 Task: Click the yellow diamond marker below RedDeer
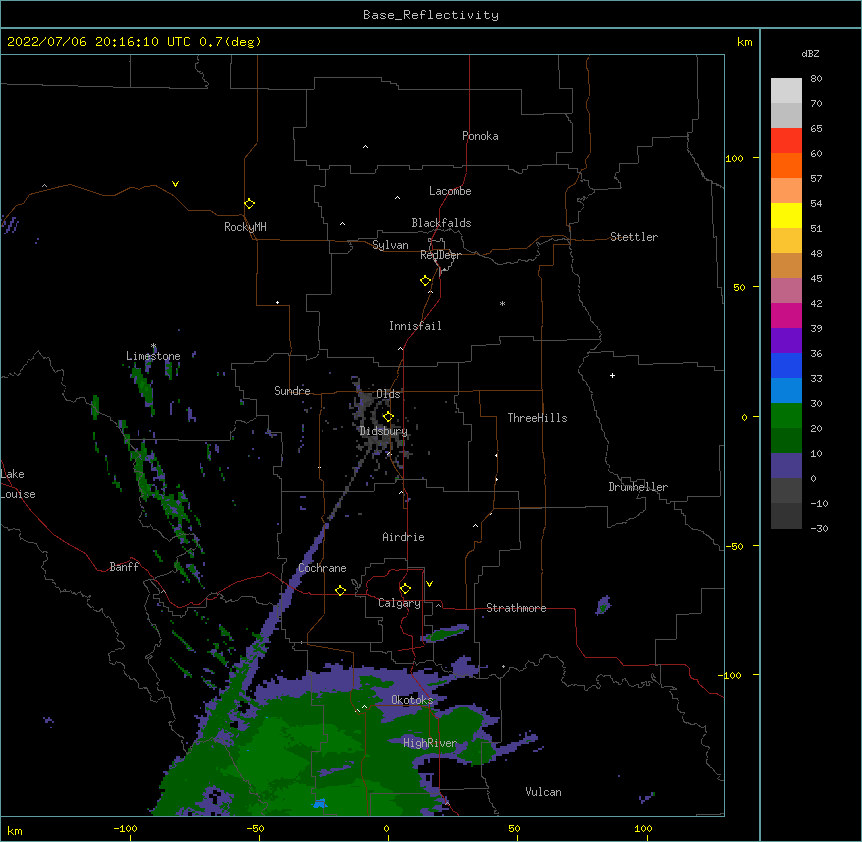click(426, 281)
